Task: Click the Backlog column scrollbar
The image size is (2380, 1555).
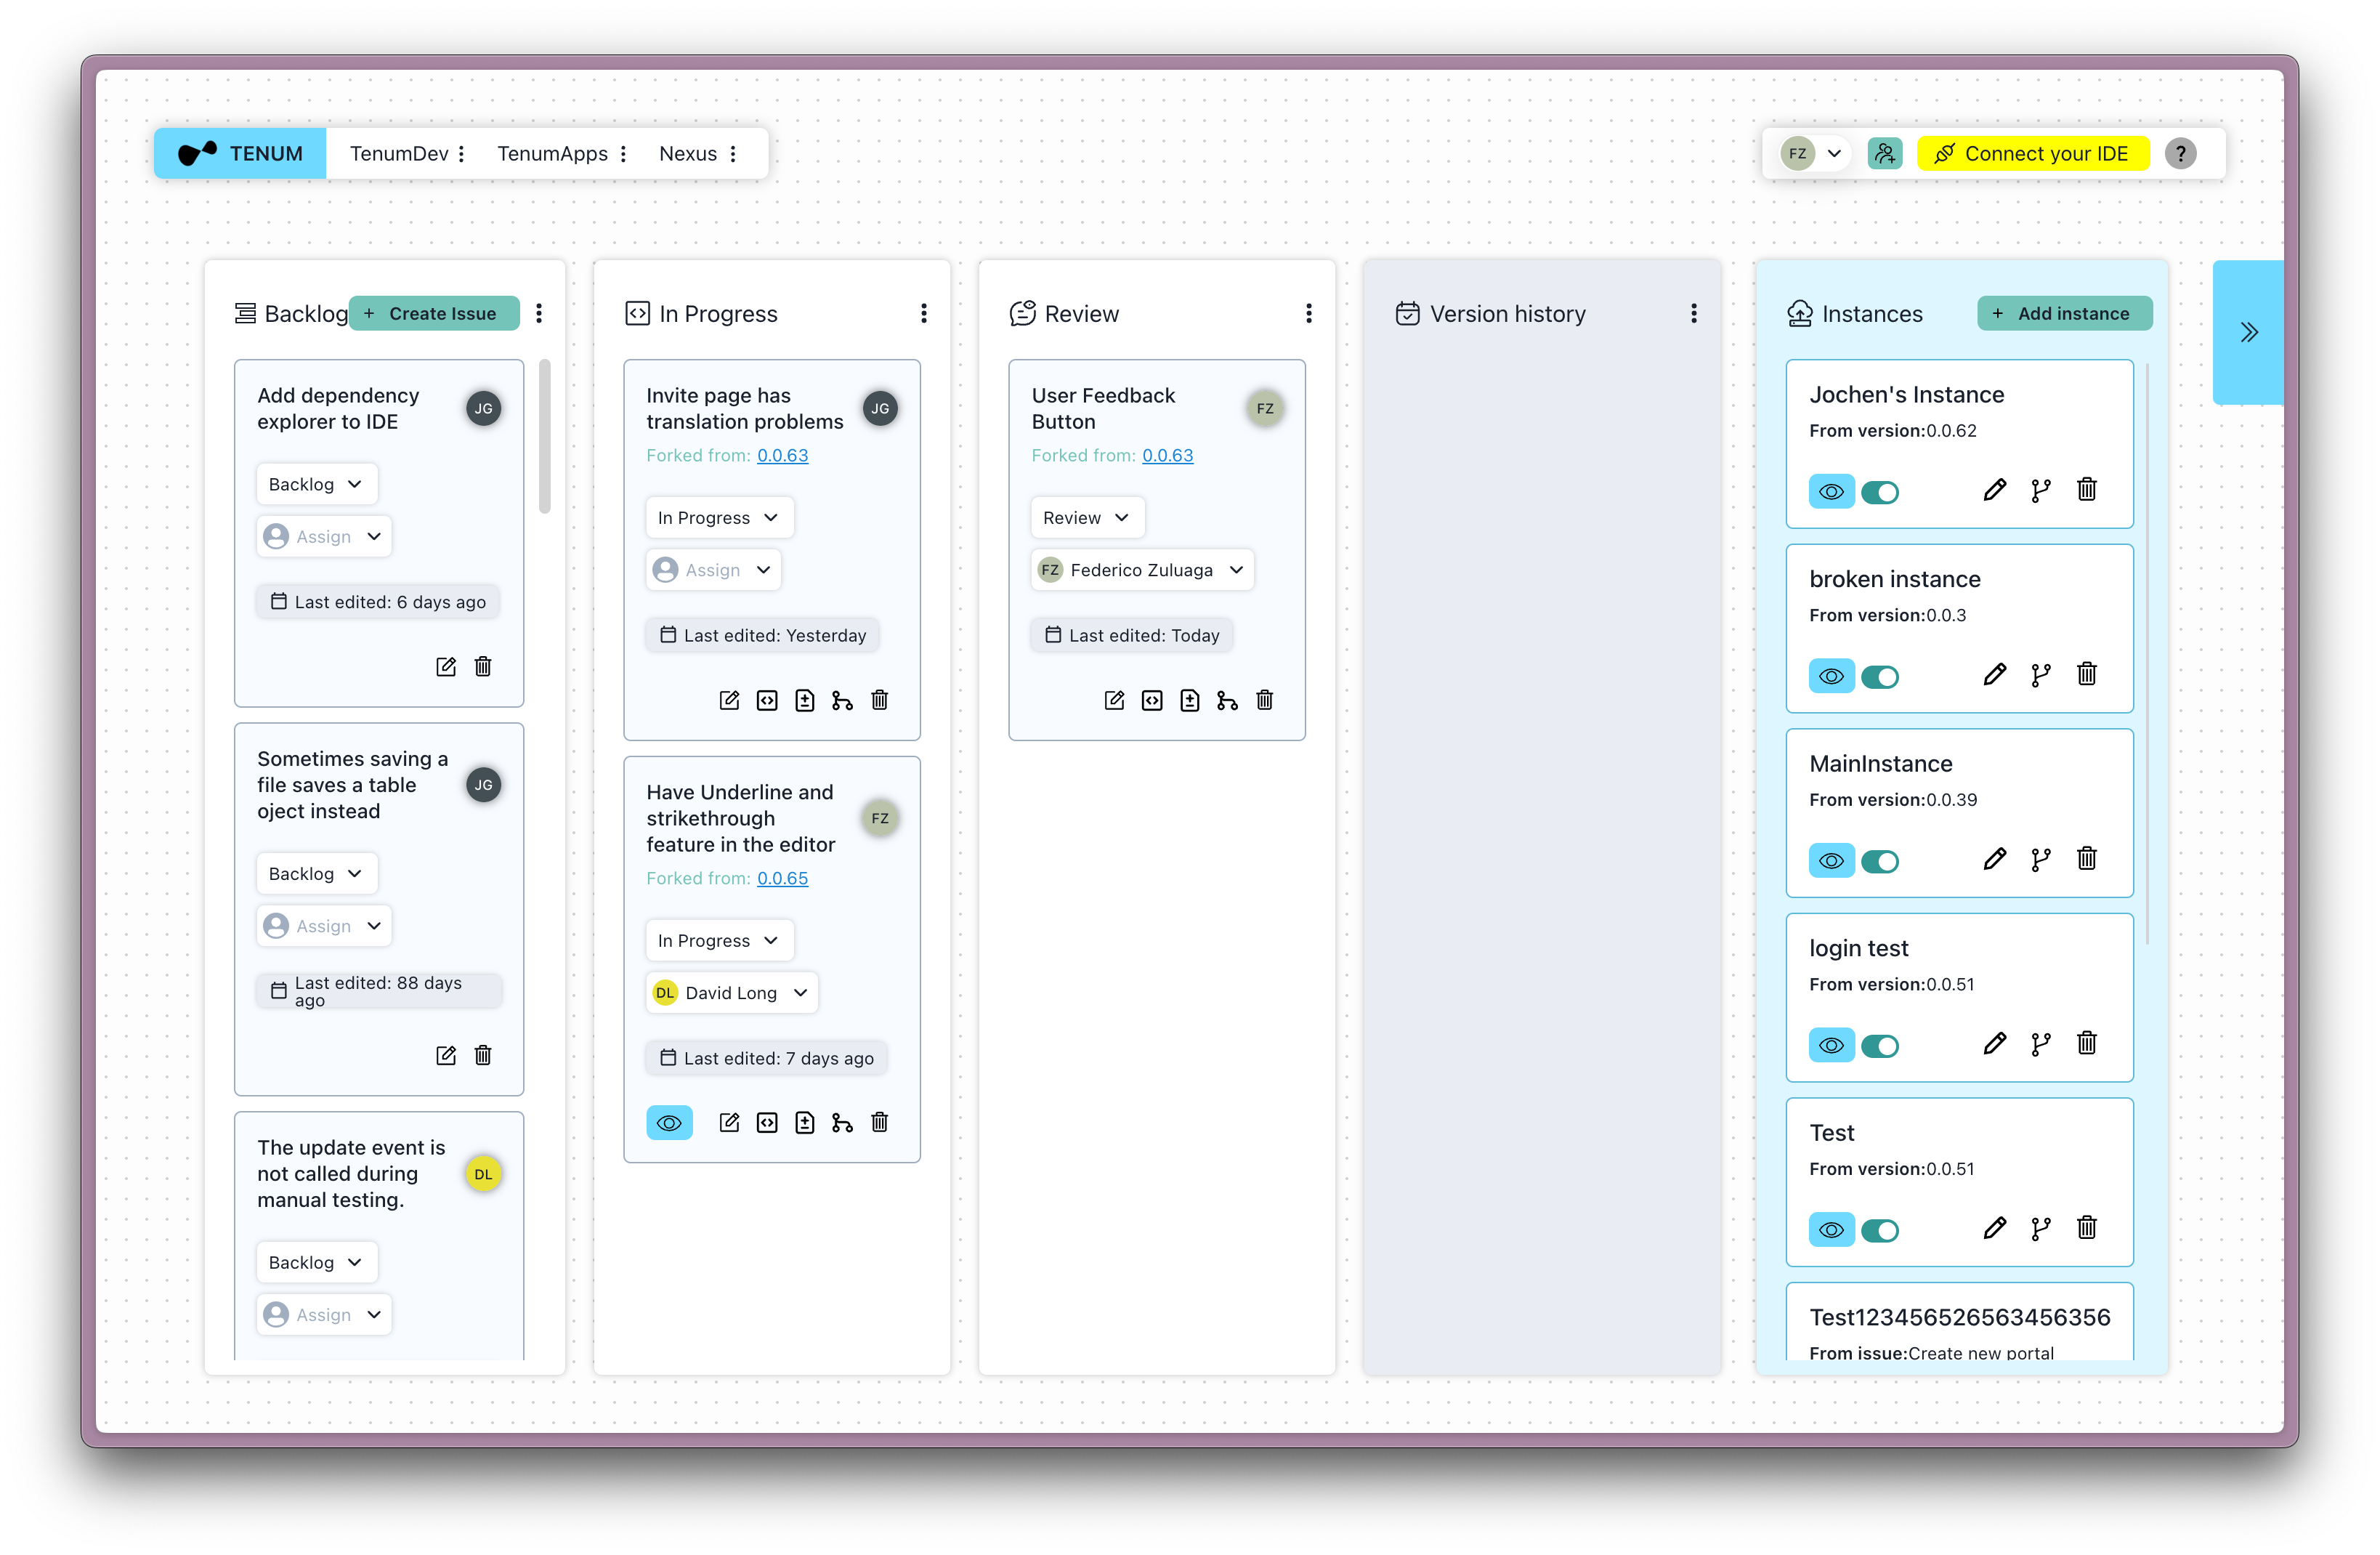Action: [545, 437]
